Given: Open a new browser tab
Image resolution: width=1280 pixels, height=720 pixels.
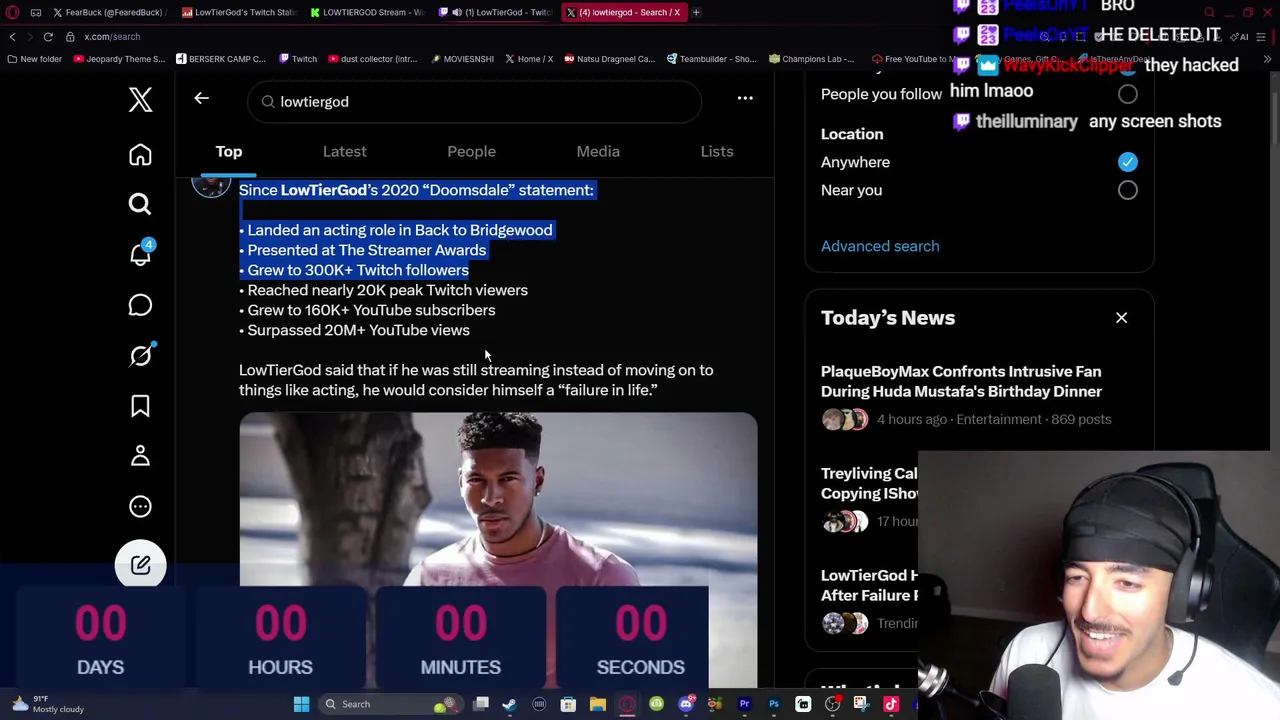Looking at the screenshot, I should coord(697,12).
